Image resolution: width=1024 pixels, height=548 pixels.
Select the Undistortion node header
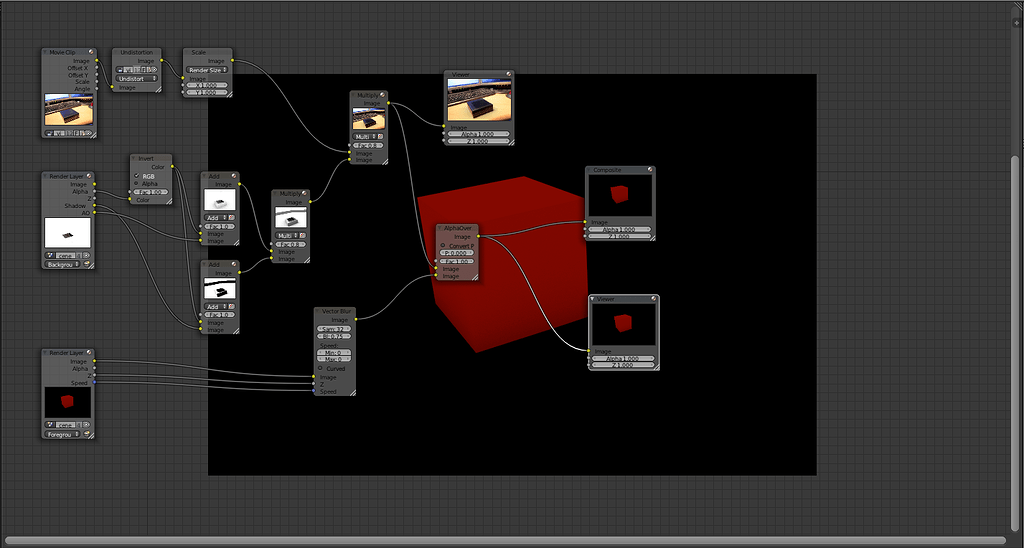(136, 52)
